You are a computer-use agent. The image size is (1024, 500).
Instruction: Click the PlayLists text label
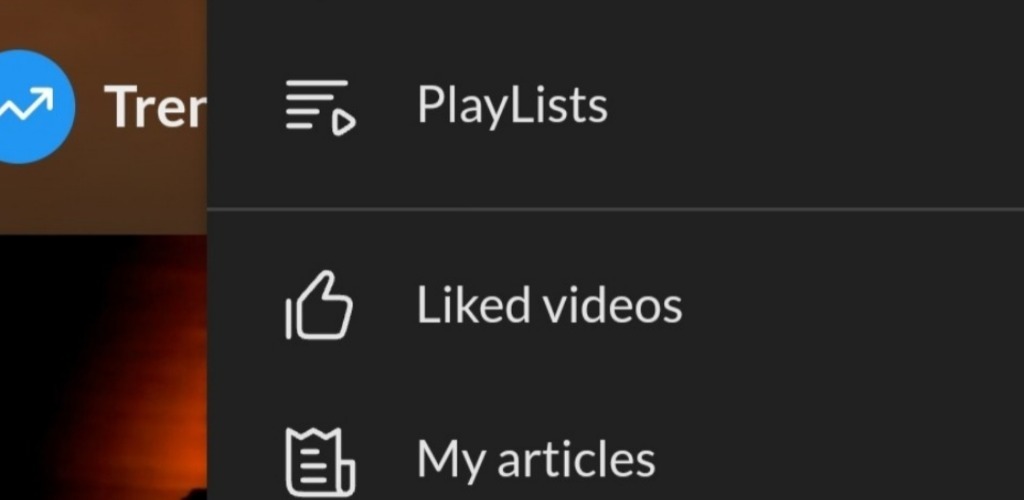[x=512, y=105]
